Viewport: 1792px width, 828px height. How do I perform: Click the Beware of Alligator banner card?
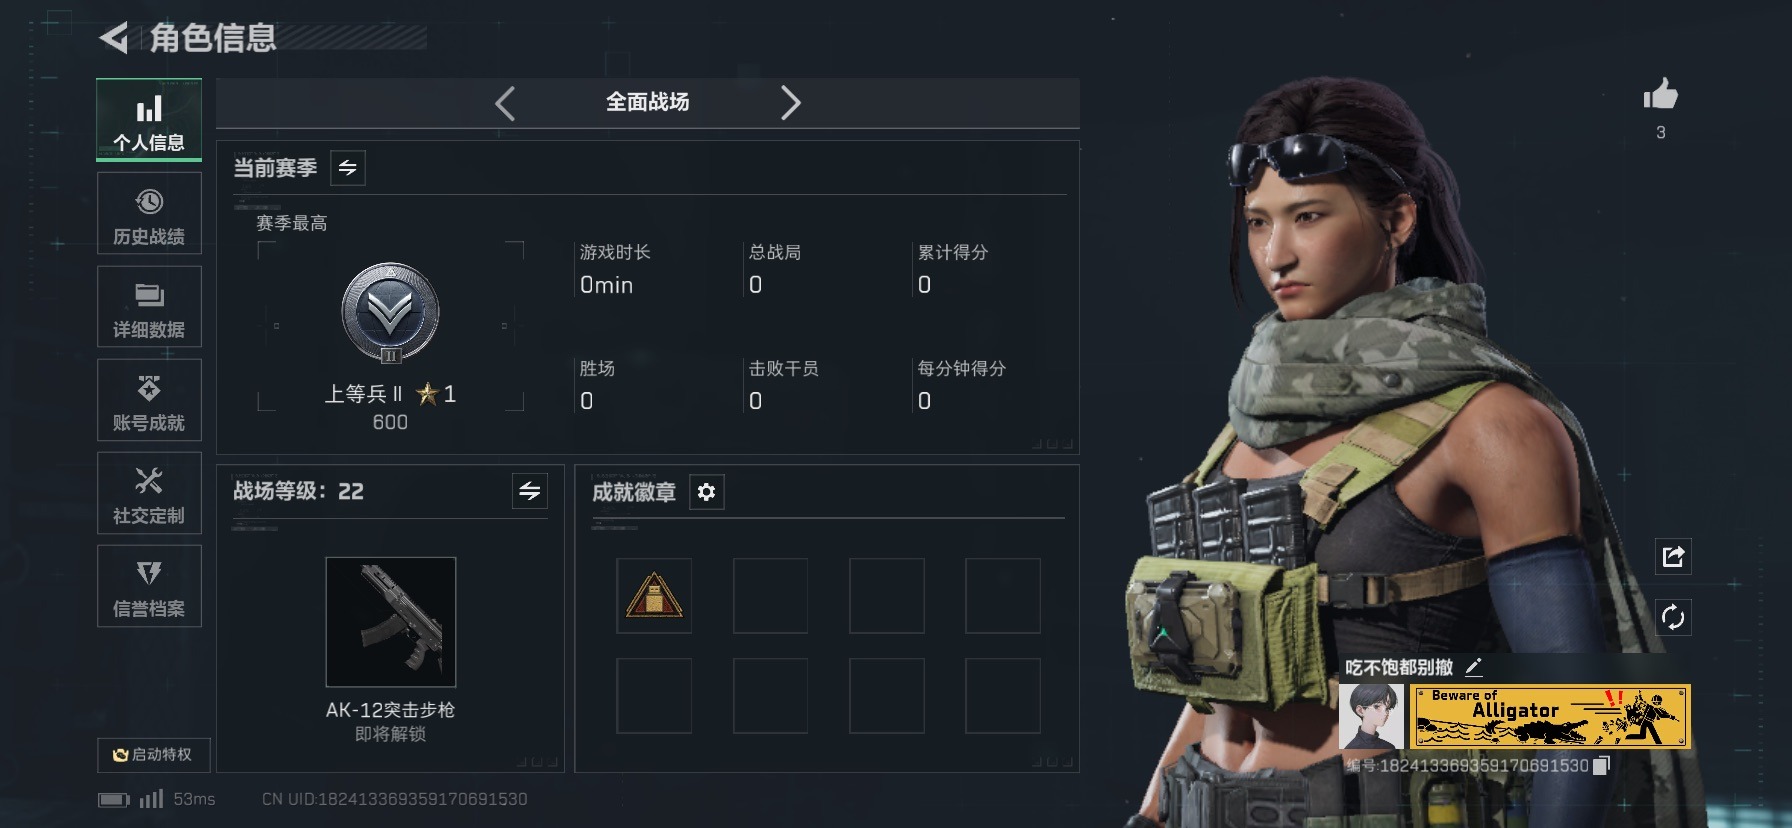coord(1550,716)
